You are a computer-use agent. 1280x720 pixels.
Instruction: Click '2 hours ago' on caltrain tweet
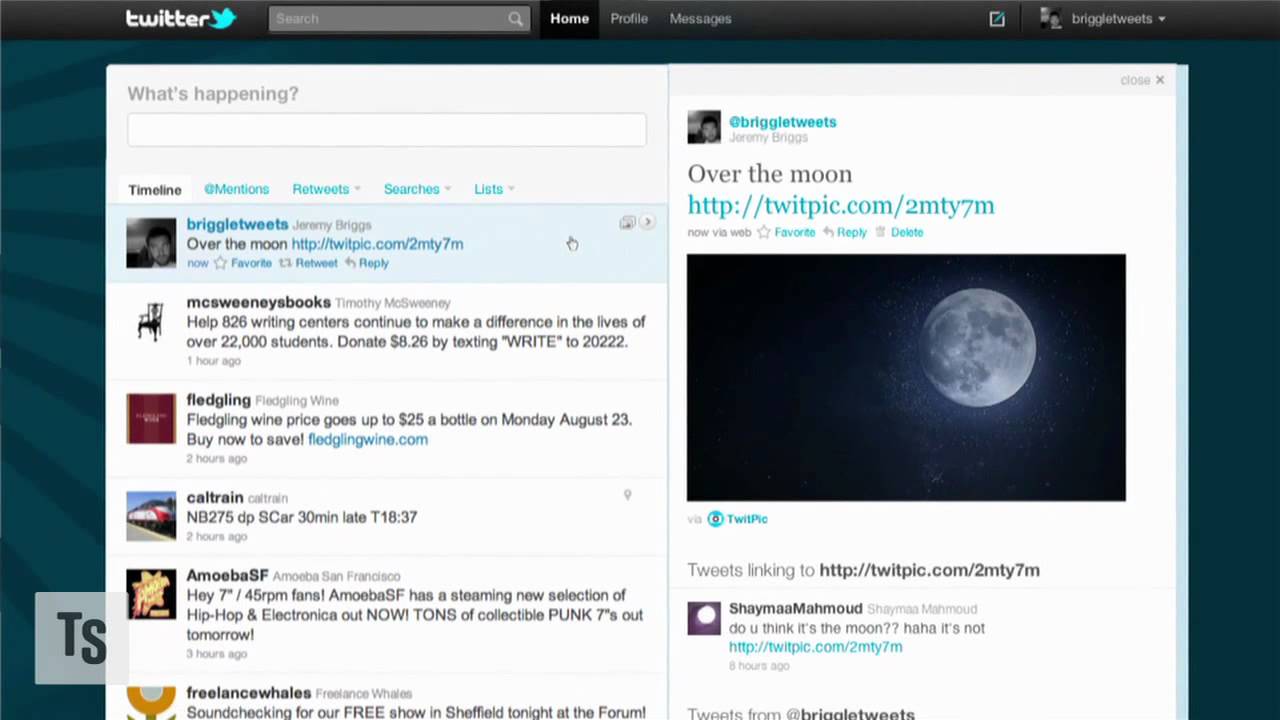216,537
